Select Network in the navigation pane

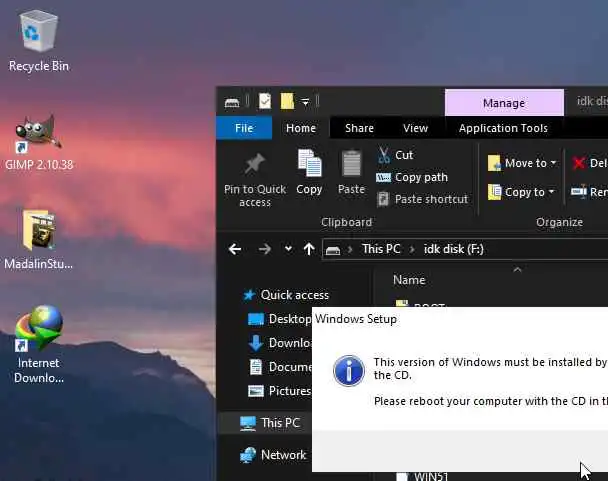(273, 455)
